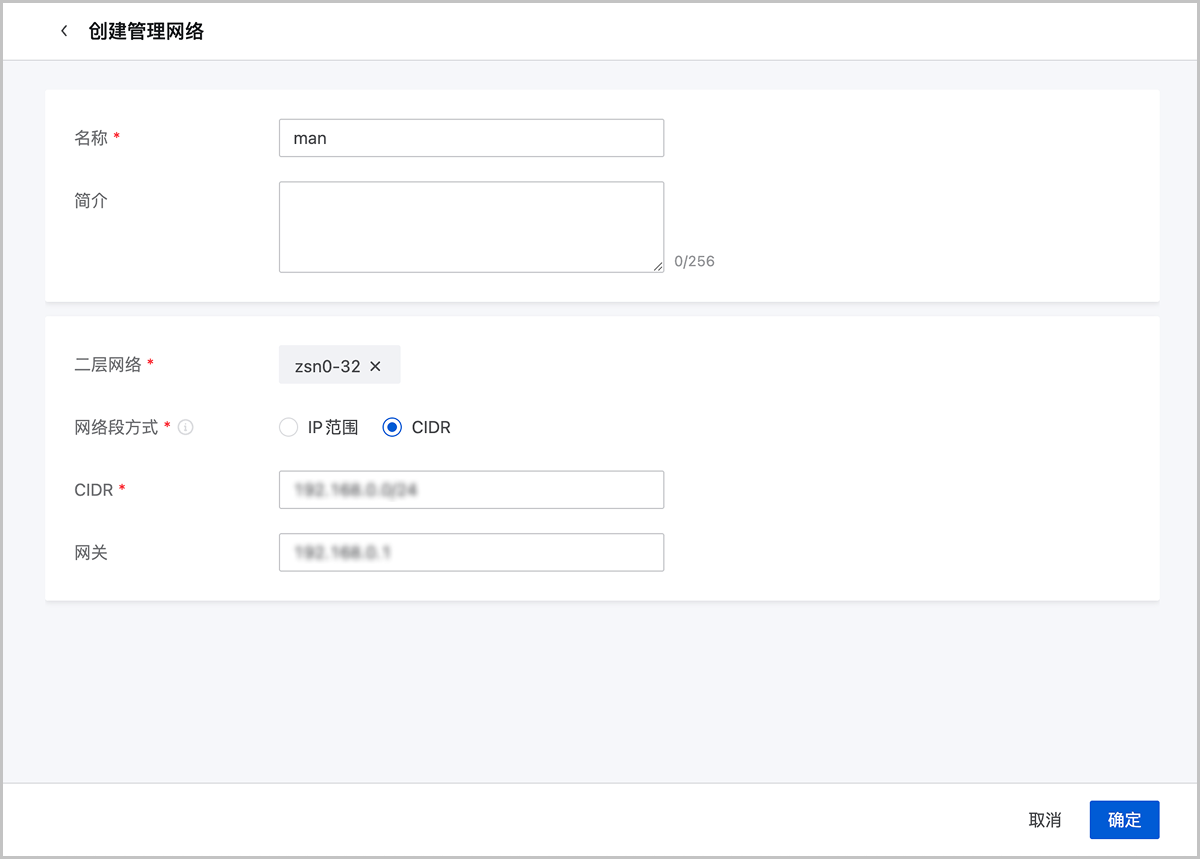The width and height of the screenshot is (1200, 859).
Task: Click the info icon beside 网络段方式
Action: point(186,427)
